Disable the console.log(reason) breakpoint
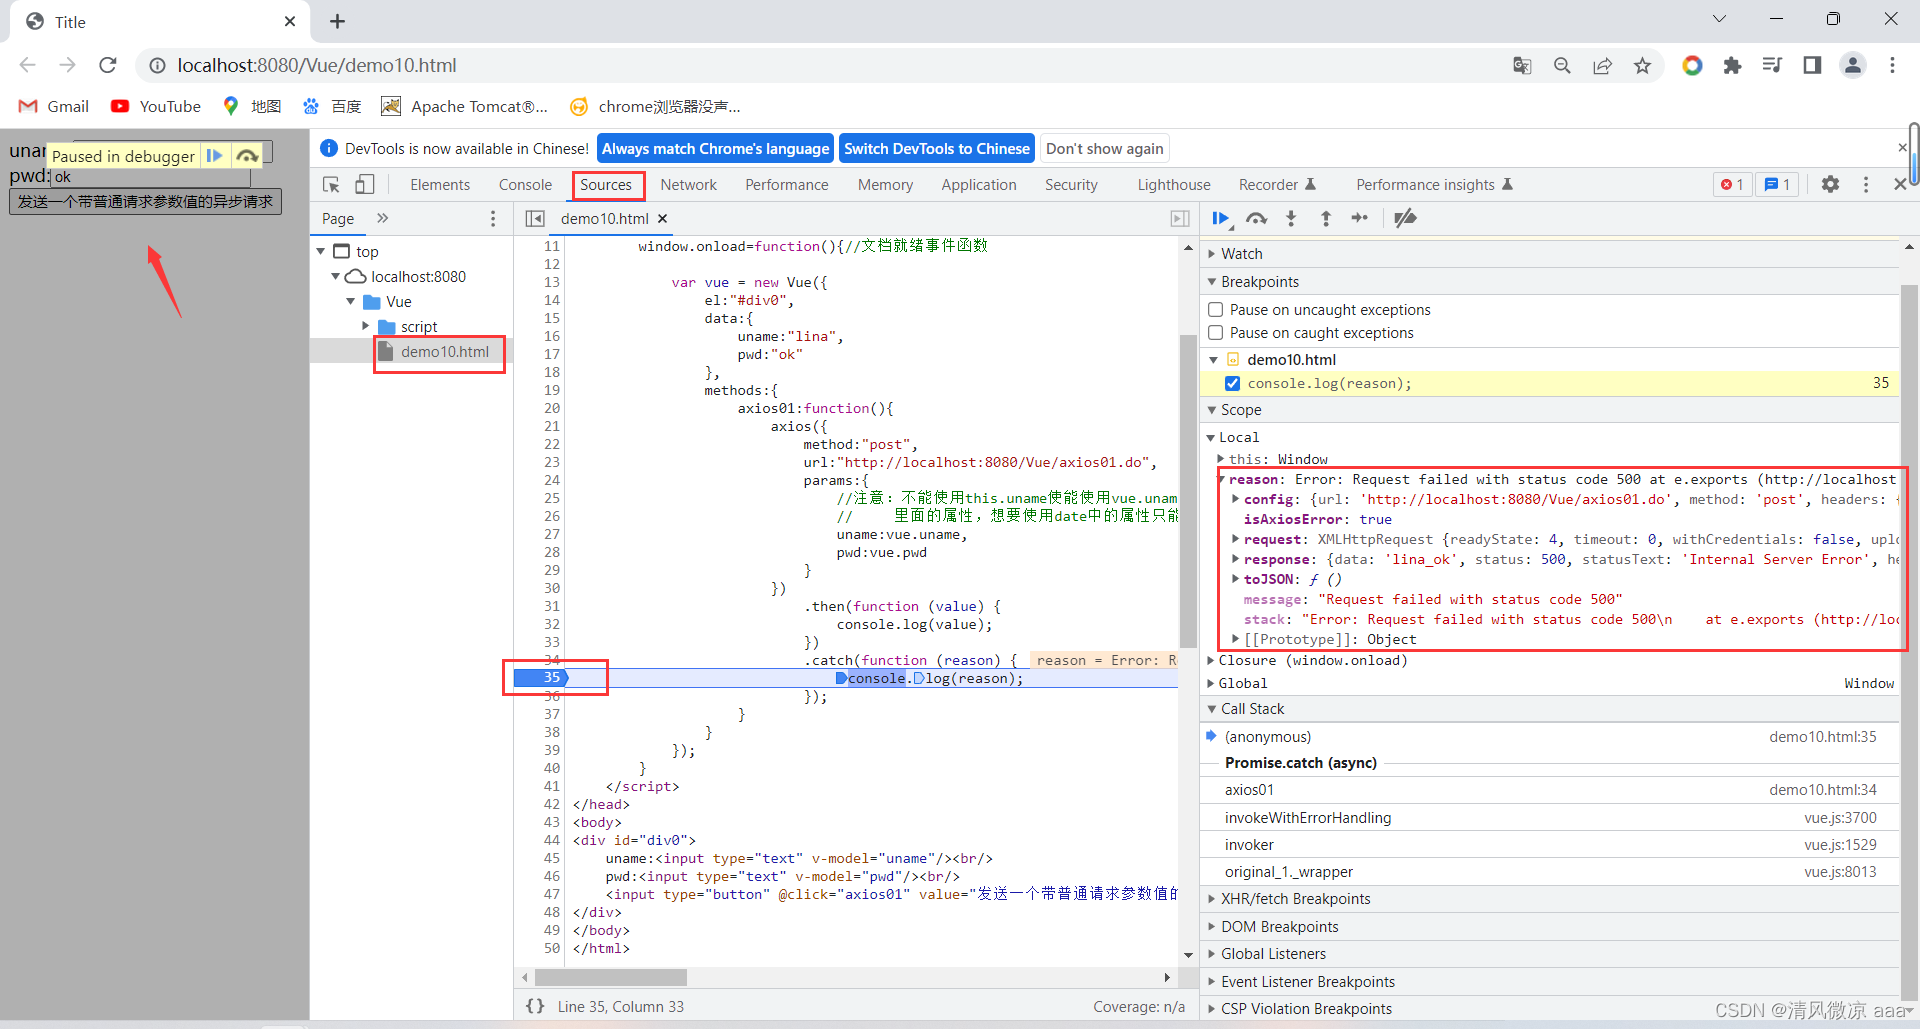 (1232, 383)
